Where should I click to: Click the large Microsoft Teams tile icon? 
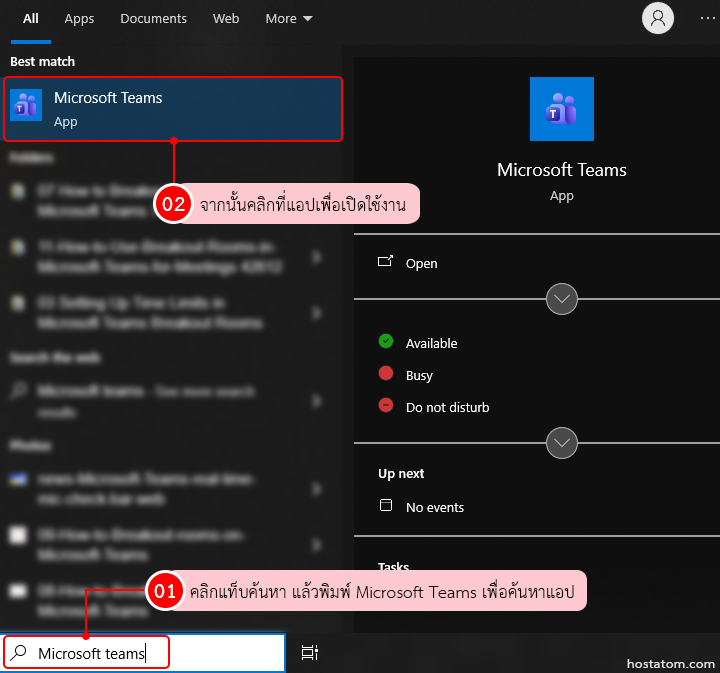pyautogui.click(x=562, y=109)
